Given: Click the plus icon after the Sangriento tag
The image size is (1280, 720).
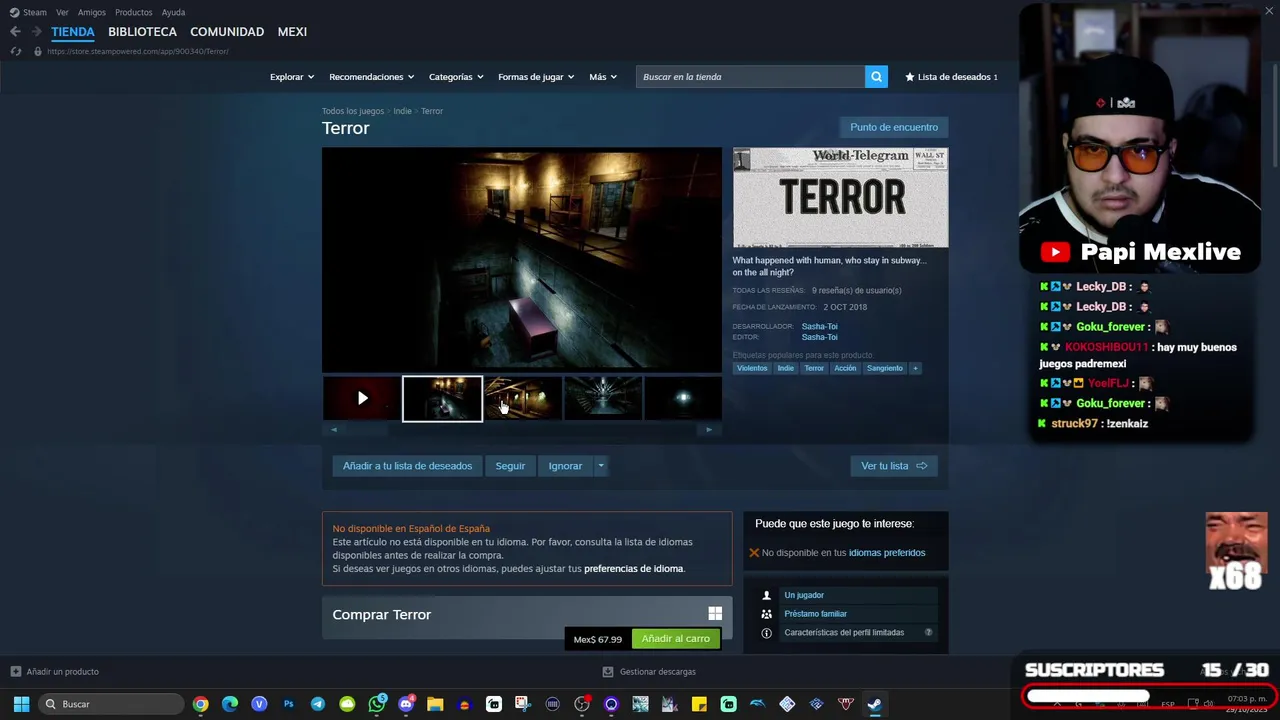Looking at the screenshot, I should [915, 368].
